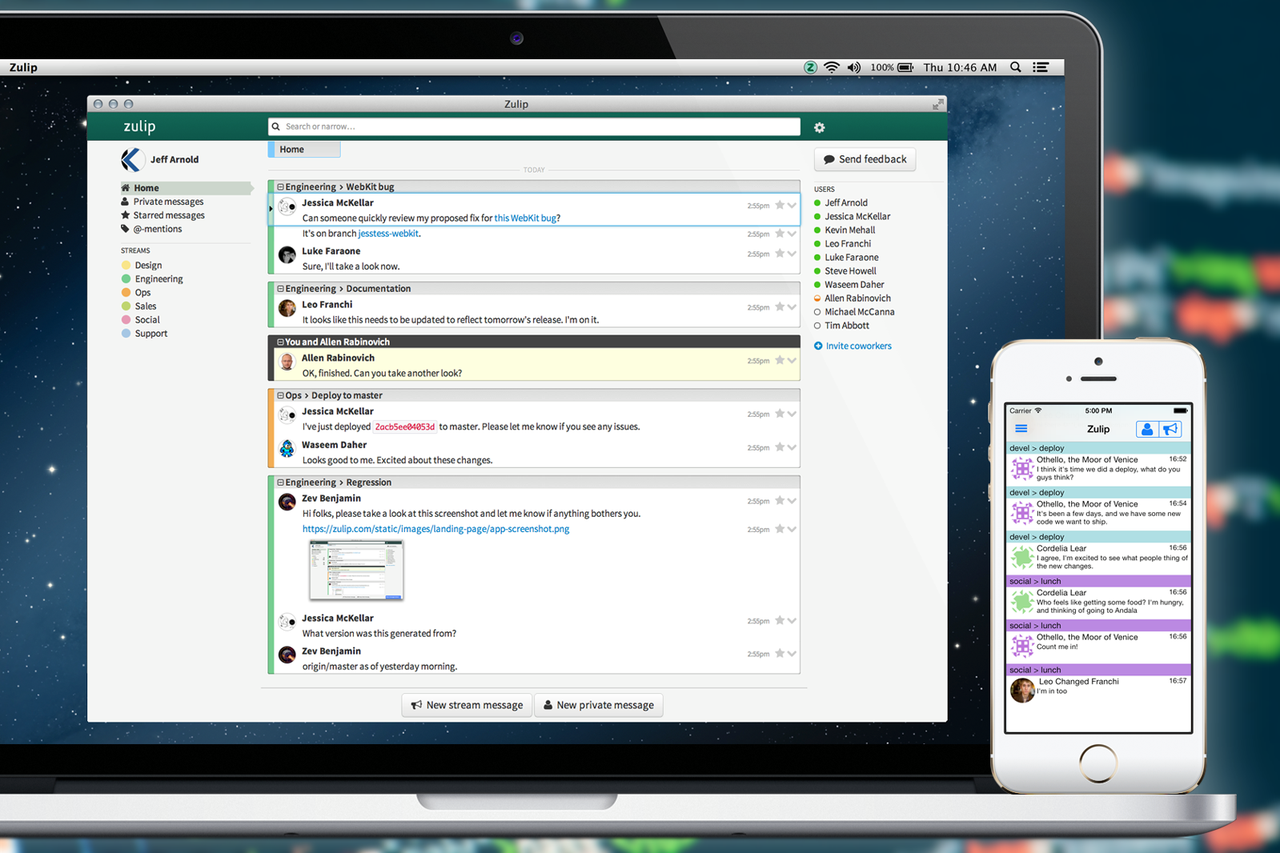The image size is (1280, 853).
Task: Focus the 'Search or narrow...' field
Action: [534, 127]
